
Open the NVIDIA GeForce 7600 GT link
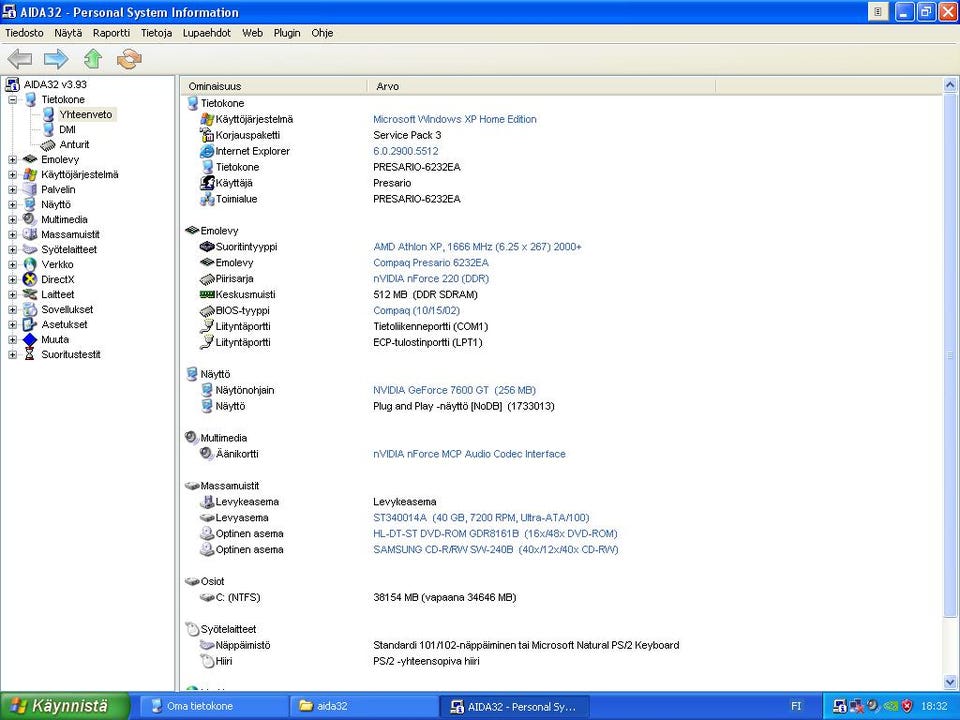click(454, 390)
